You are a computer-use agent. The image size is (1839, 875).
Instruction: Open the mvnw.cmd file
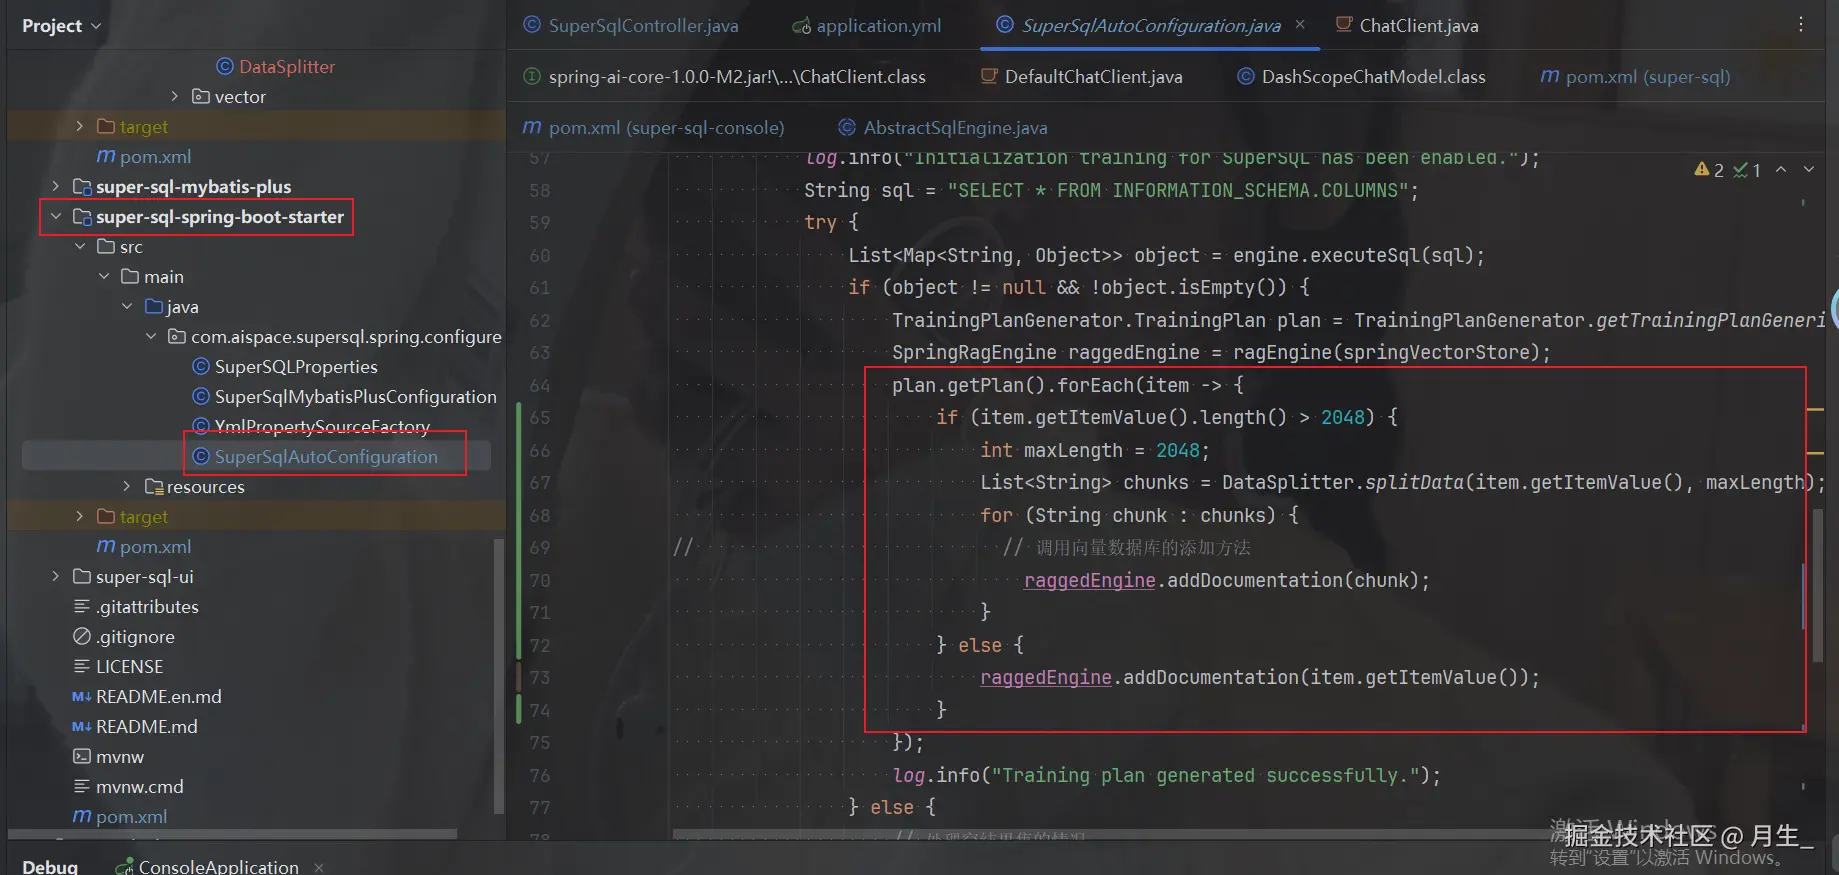pos(140,787)
